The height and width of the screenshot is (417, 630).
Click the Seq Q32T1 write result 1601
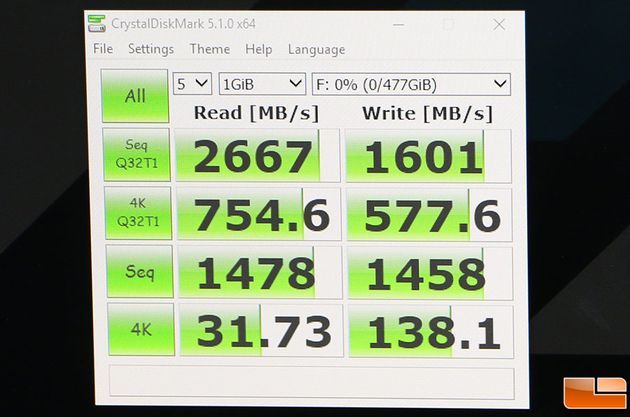(x=429, y=156)
